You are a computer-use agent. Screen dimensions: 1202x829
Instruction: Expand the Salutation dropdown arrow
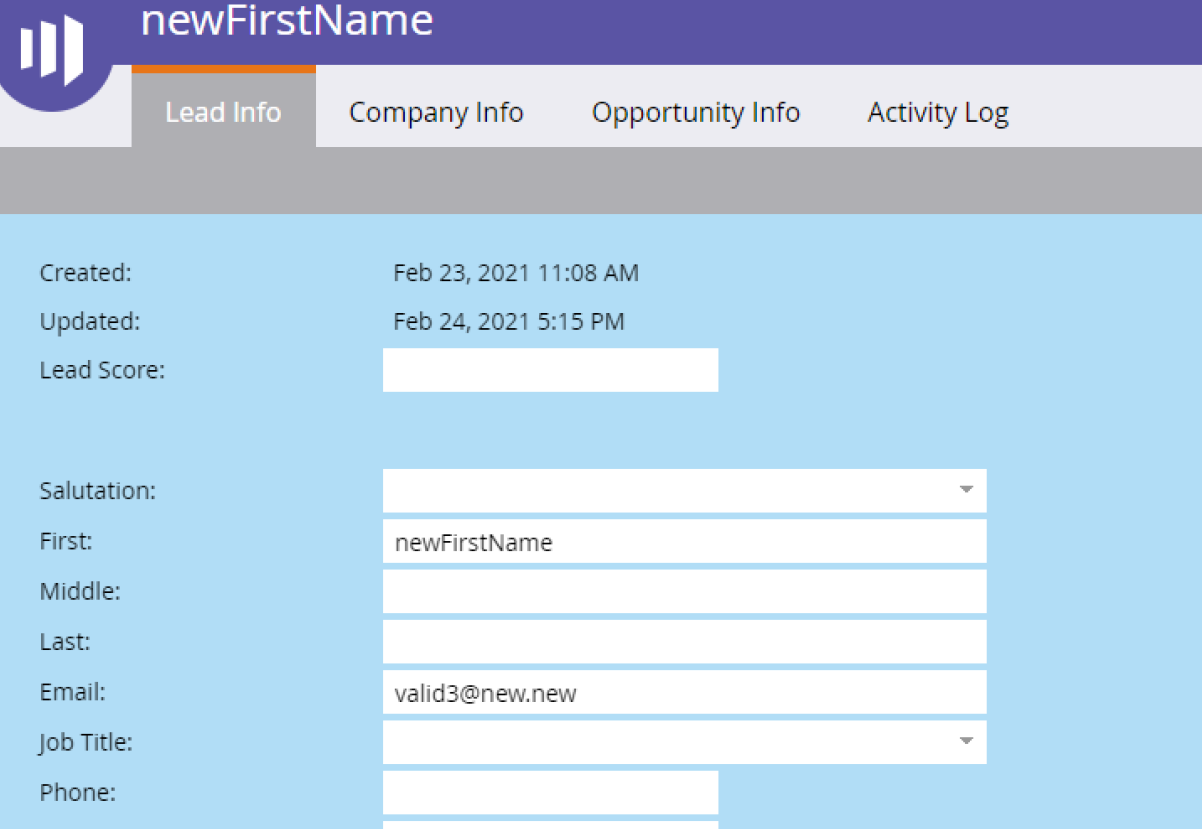click(966, 490)
